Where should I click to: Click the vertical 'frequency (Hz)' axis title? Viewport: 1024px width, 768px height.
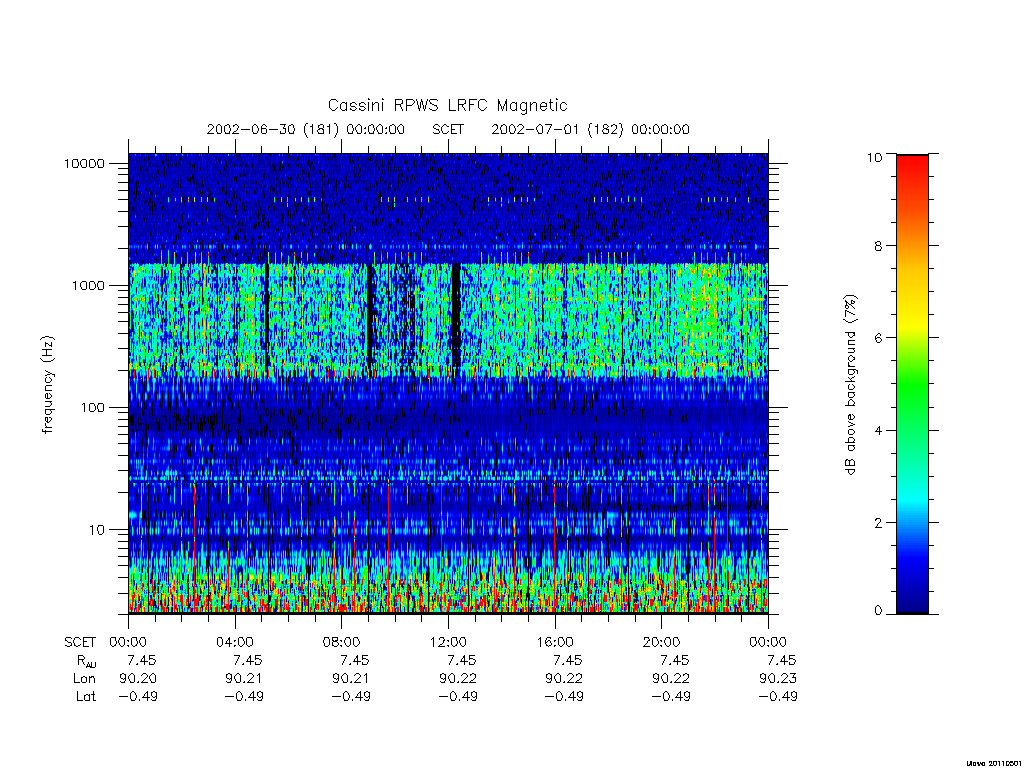tap(47, 385)
